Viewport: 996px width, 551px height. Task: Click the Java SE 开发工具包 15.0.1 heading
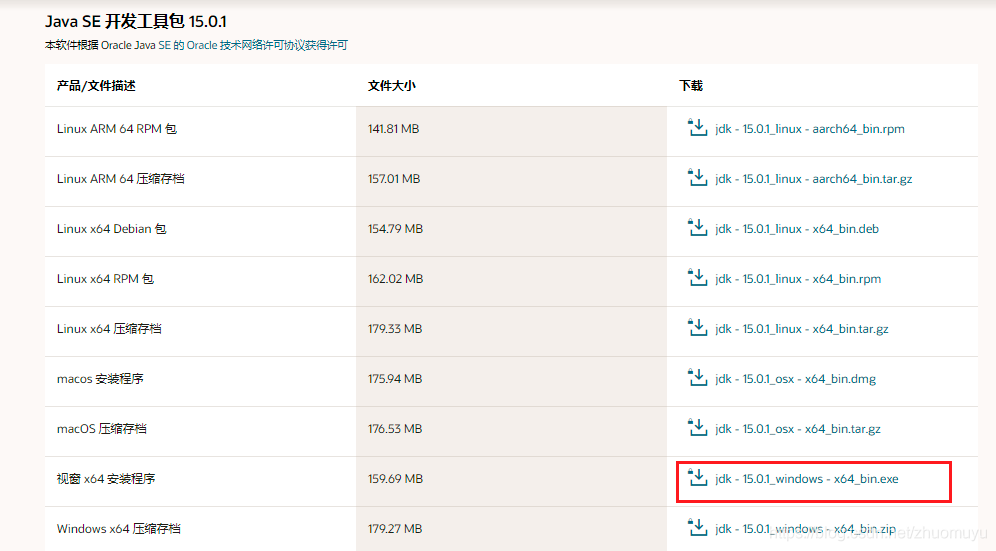point(136,22)
